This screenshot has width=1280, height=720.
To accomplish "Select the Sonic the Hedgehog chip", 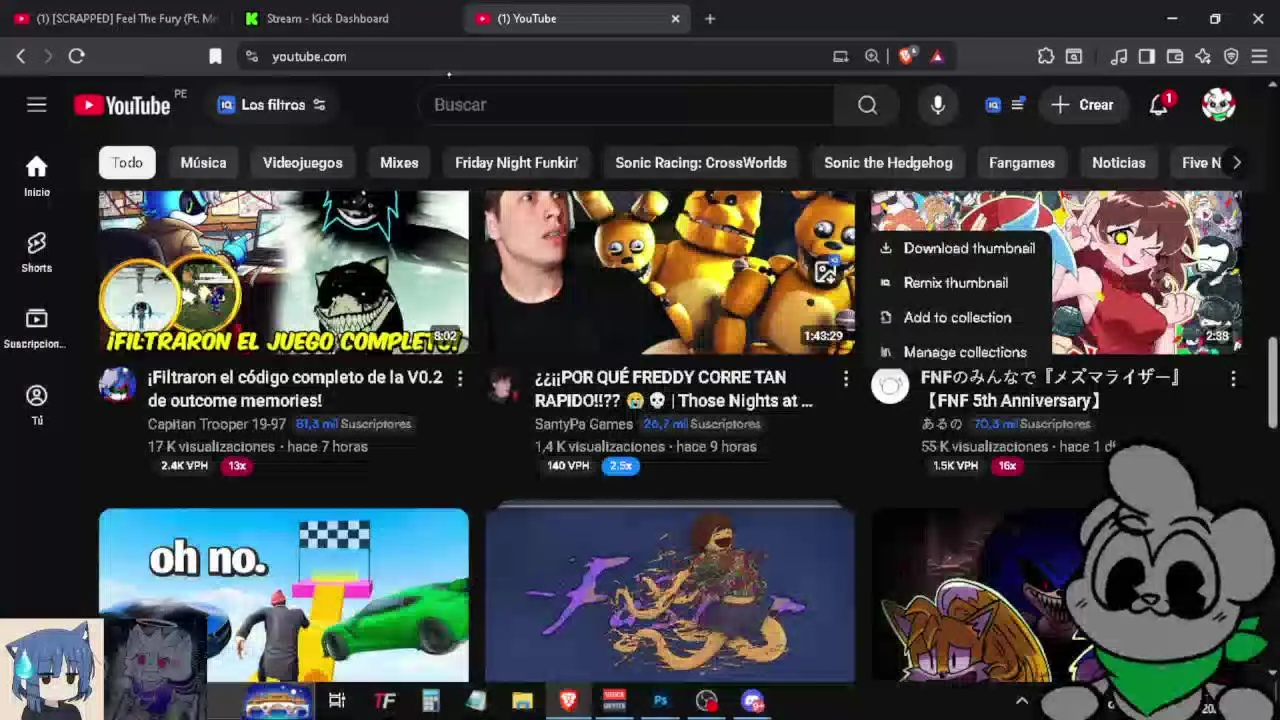I will 888,162.
